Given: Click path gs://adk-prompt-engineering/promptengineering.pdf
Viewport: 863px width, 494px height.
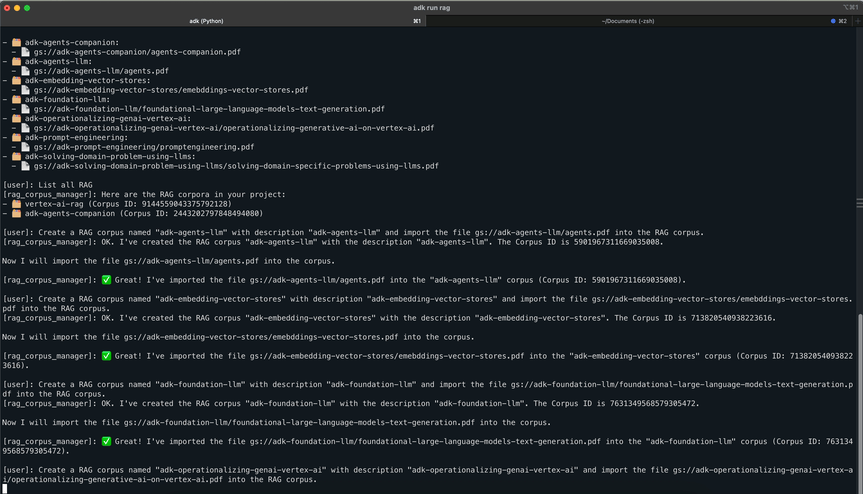Looking at the screenshot, I should pos(144,147).
